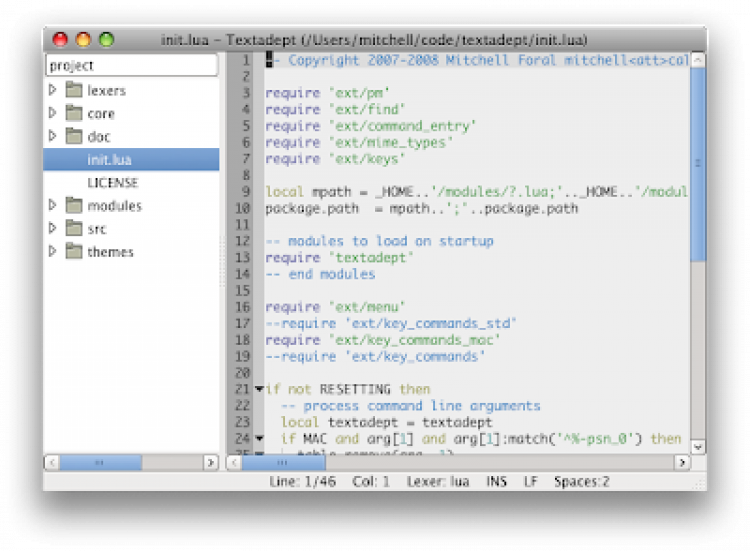Click line number 16 in margin

pyautogui.click(x=243, y=307)
